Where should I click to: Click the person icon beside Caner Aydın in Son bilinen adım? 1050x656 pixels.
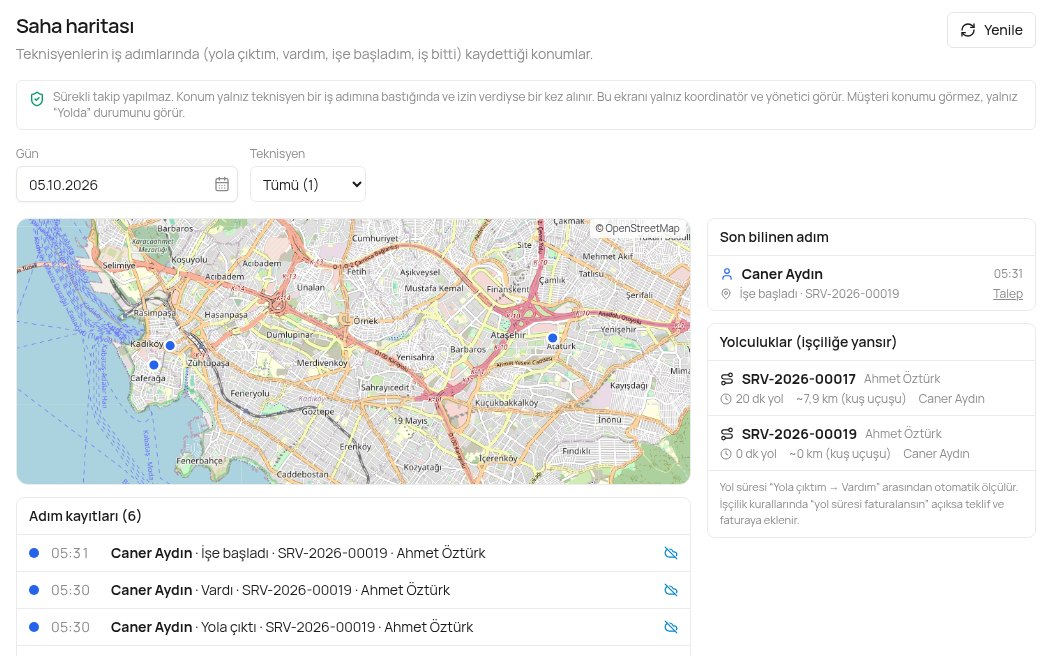click(x=727, y=274)
